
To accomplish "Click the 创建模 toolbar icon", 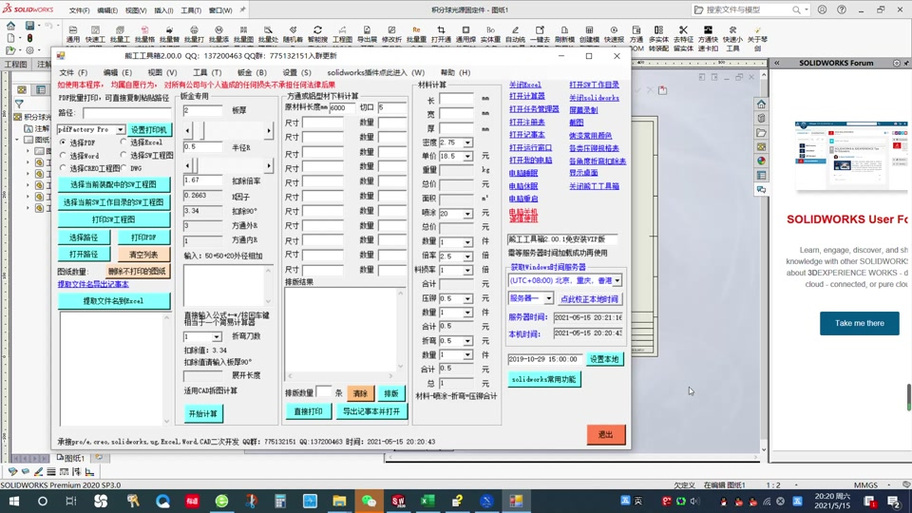I will [x=589, y=34].
